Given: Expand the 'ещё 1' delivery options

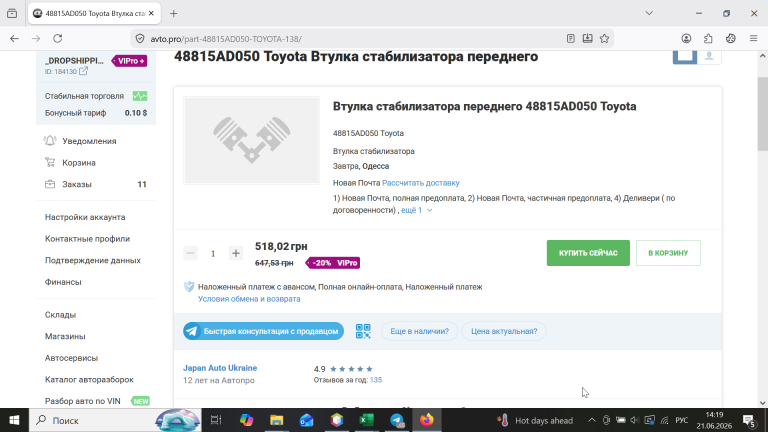Looking at the screenshot, I should (x=416, y=210).
